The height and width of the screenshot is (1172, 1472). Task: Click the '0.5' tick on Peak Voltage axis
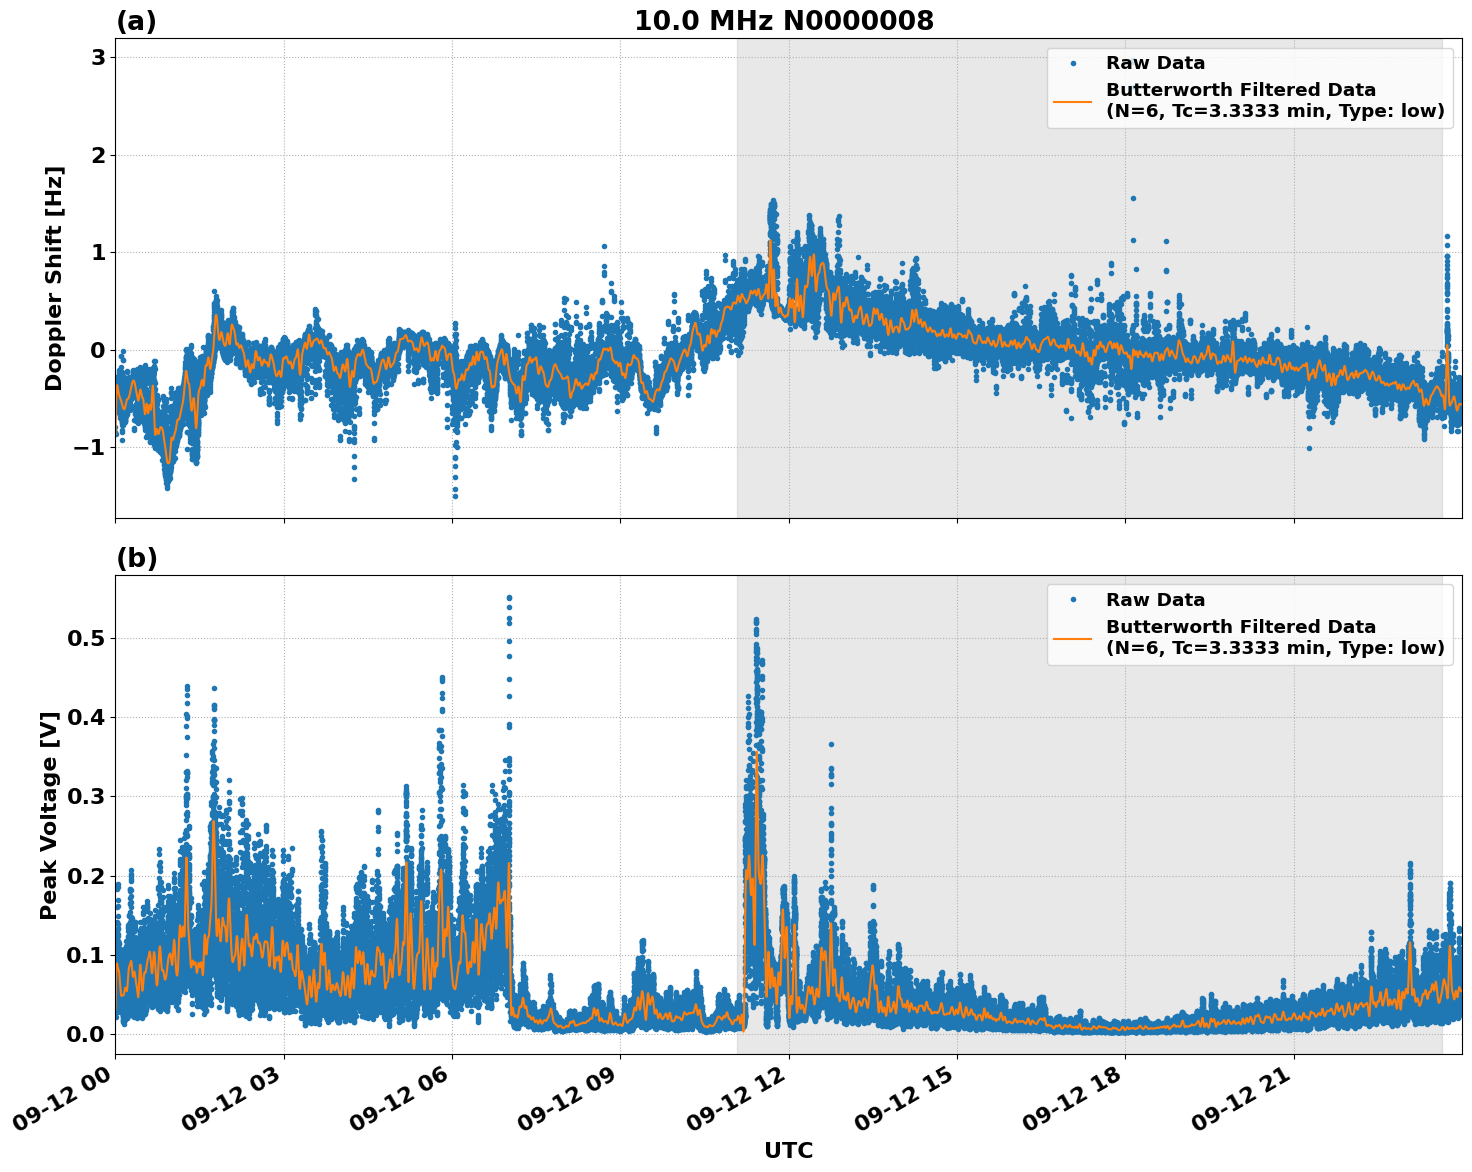[x=86, y=638]
